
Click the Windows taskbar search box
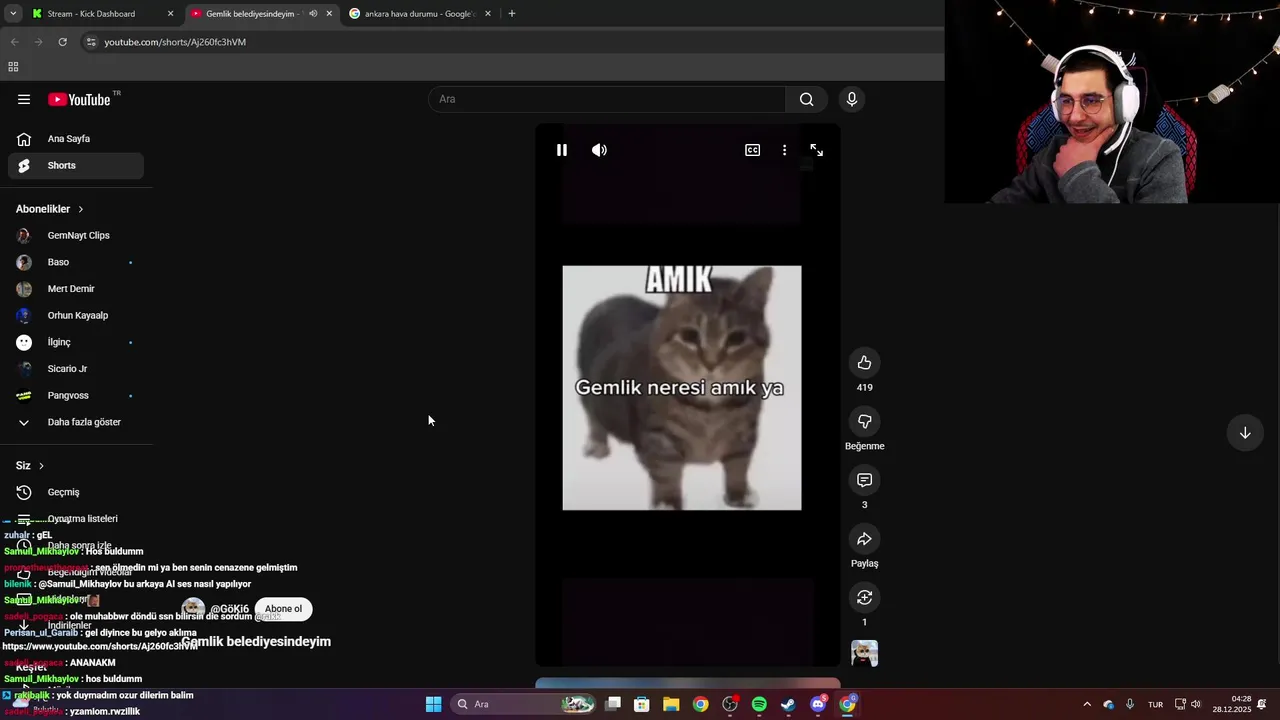(x=524, y=704)
